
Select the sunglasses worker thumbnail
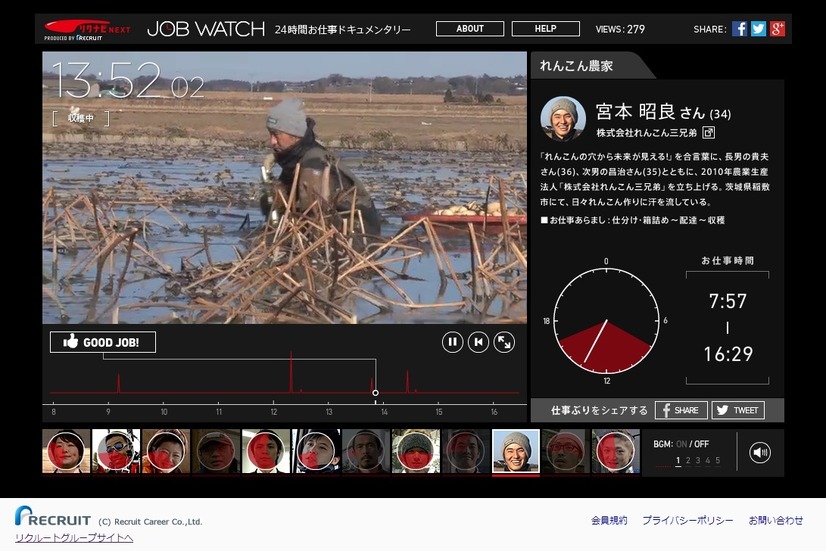pyautogui.click(x=116, y=451)
